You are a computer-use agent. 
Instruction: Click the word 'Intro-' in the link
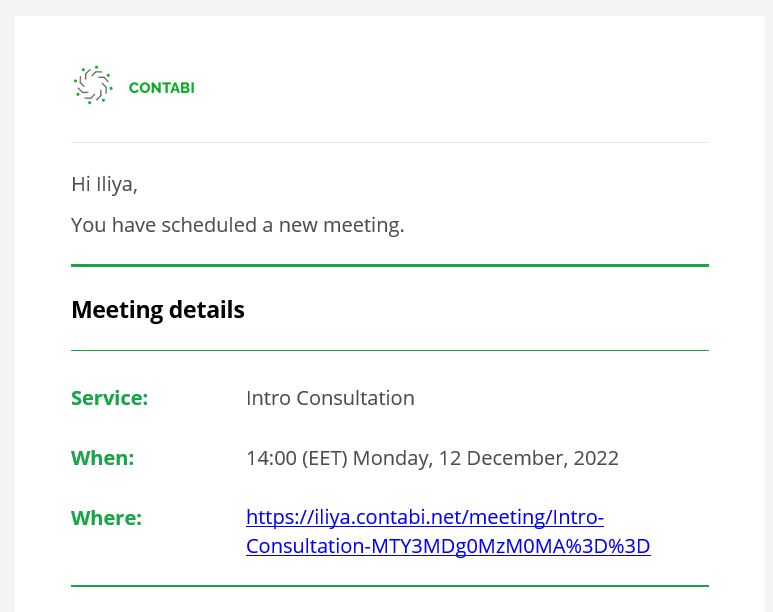pyautogui.click(x=578, y=517)
